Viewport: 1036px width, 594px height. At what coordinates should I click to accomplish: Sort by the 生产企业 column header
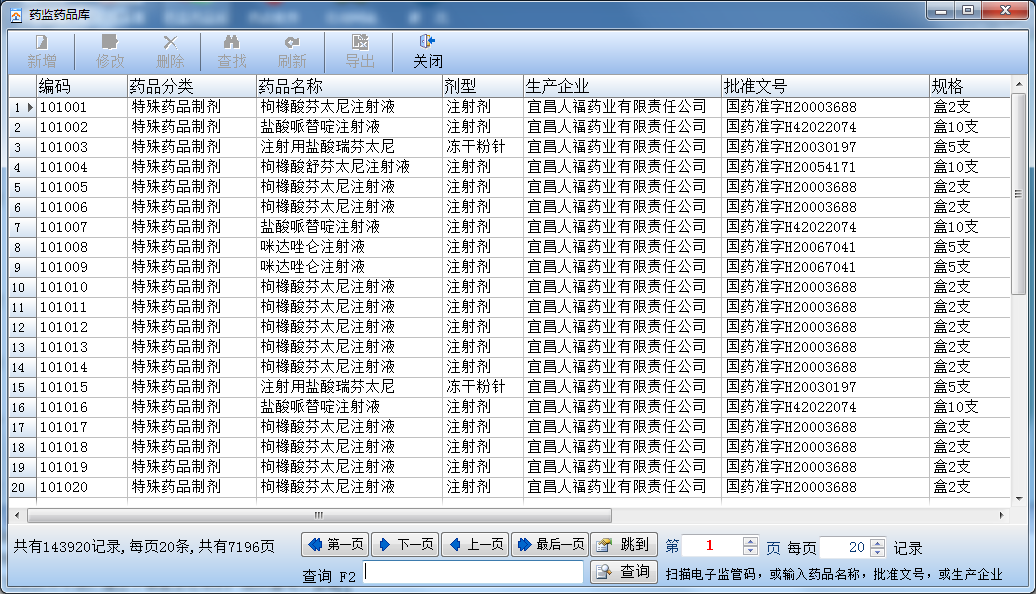(622, 87)
